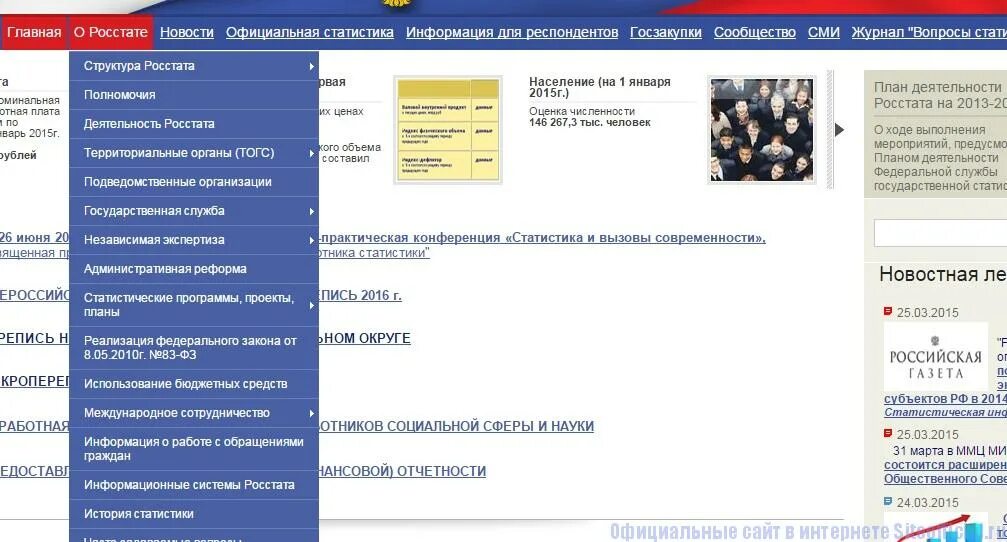The image size is (1007, 542).
Task: Expand Государственная служба submenu arrow
Action: [311, 211]
